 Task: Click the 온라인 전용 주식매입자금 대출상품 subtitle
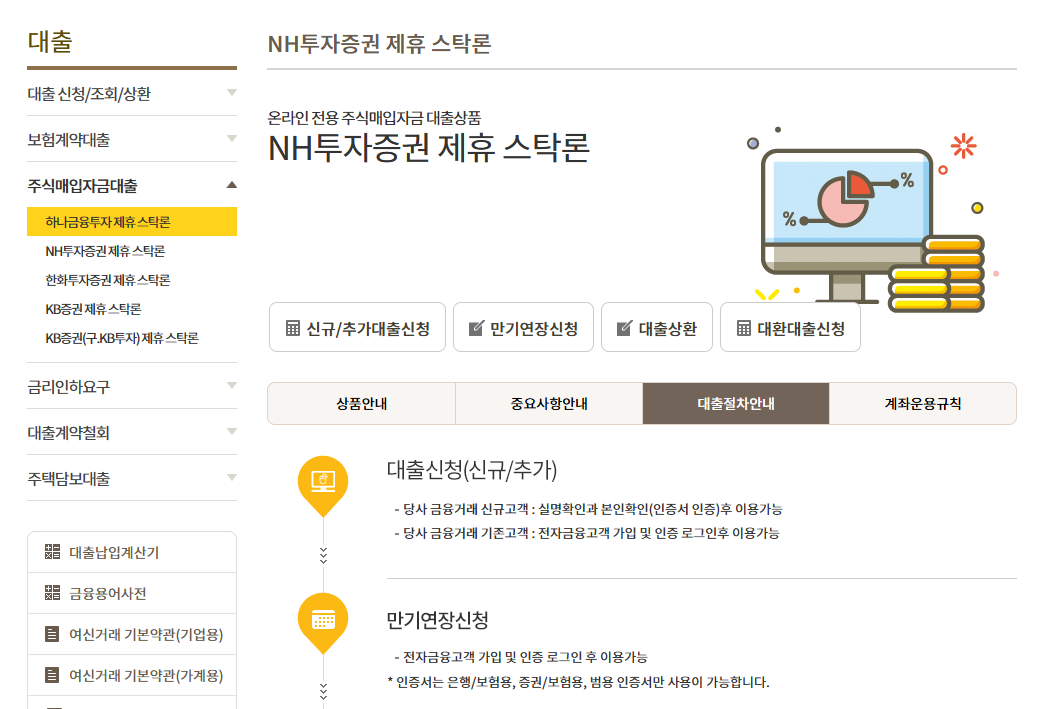pos(374,118)
